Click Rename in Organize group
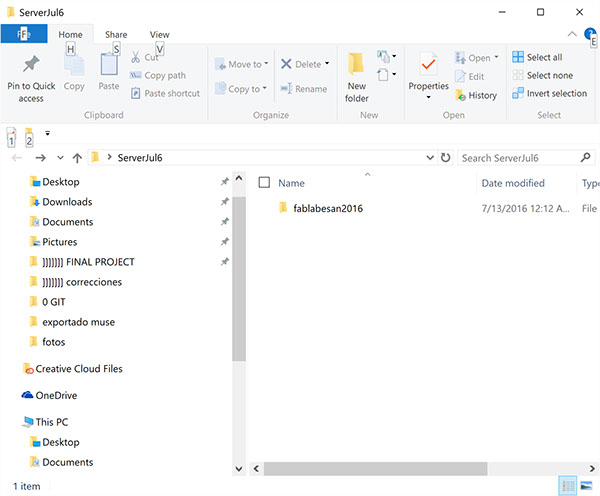 tap(303, 89)
